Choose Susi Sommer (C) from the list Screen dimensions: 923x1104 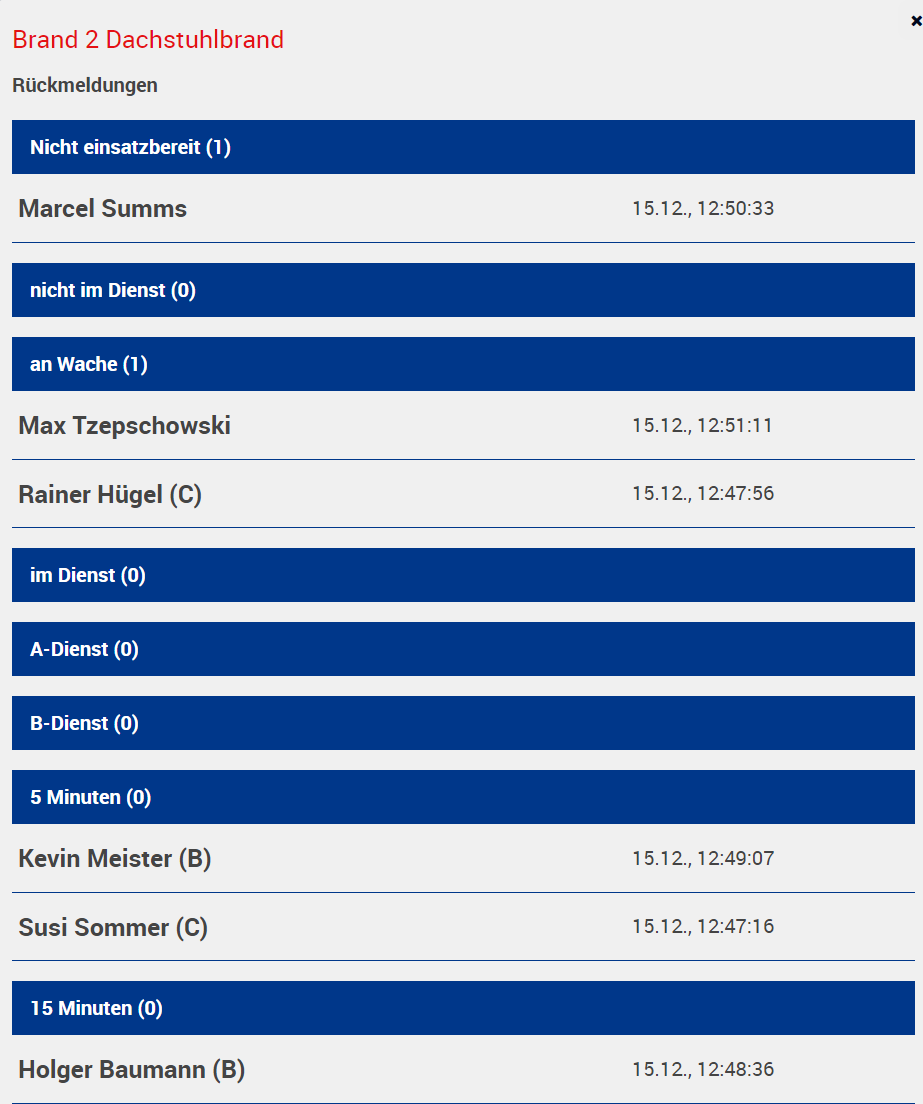point(113,928)
